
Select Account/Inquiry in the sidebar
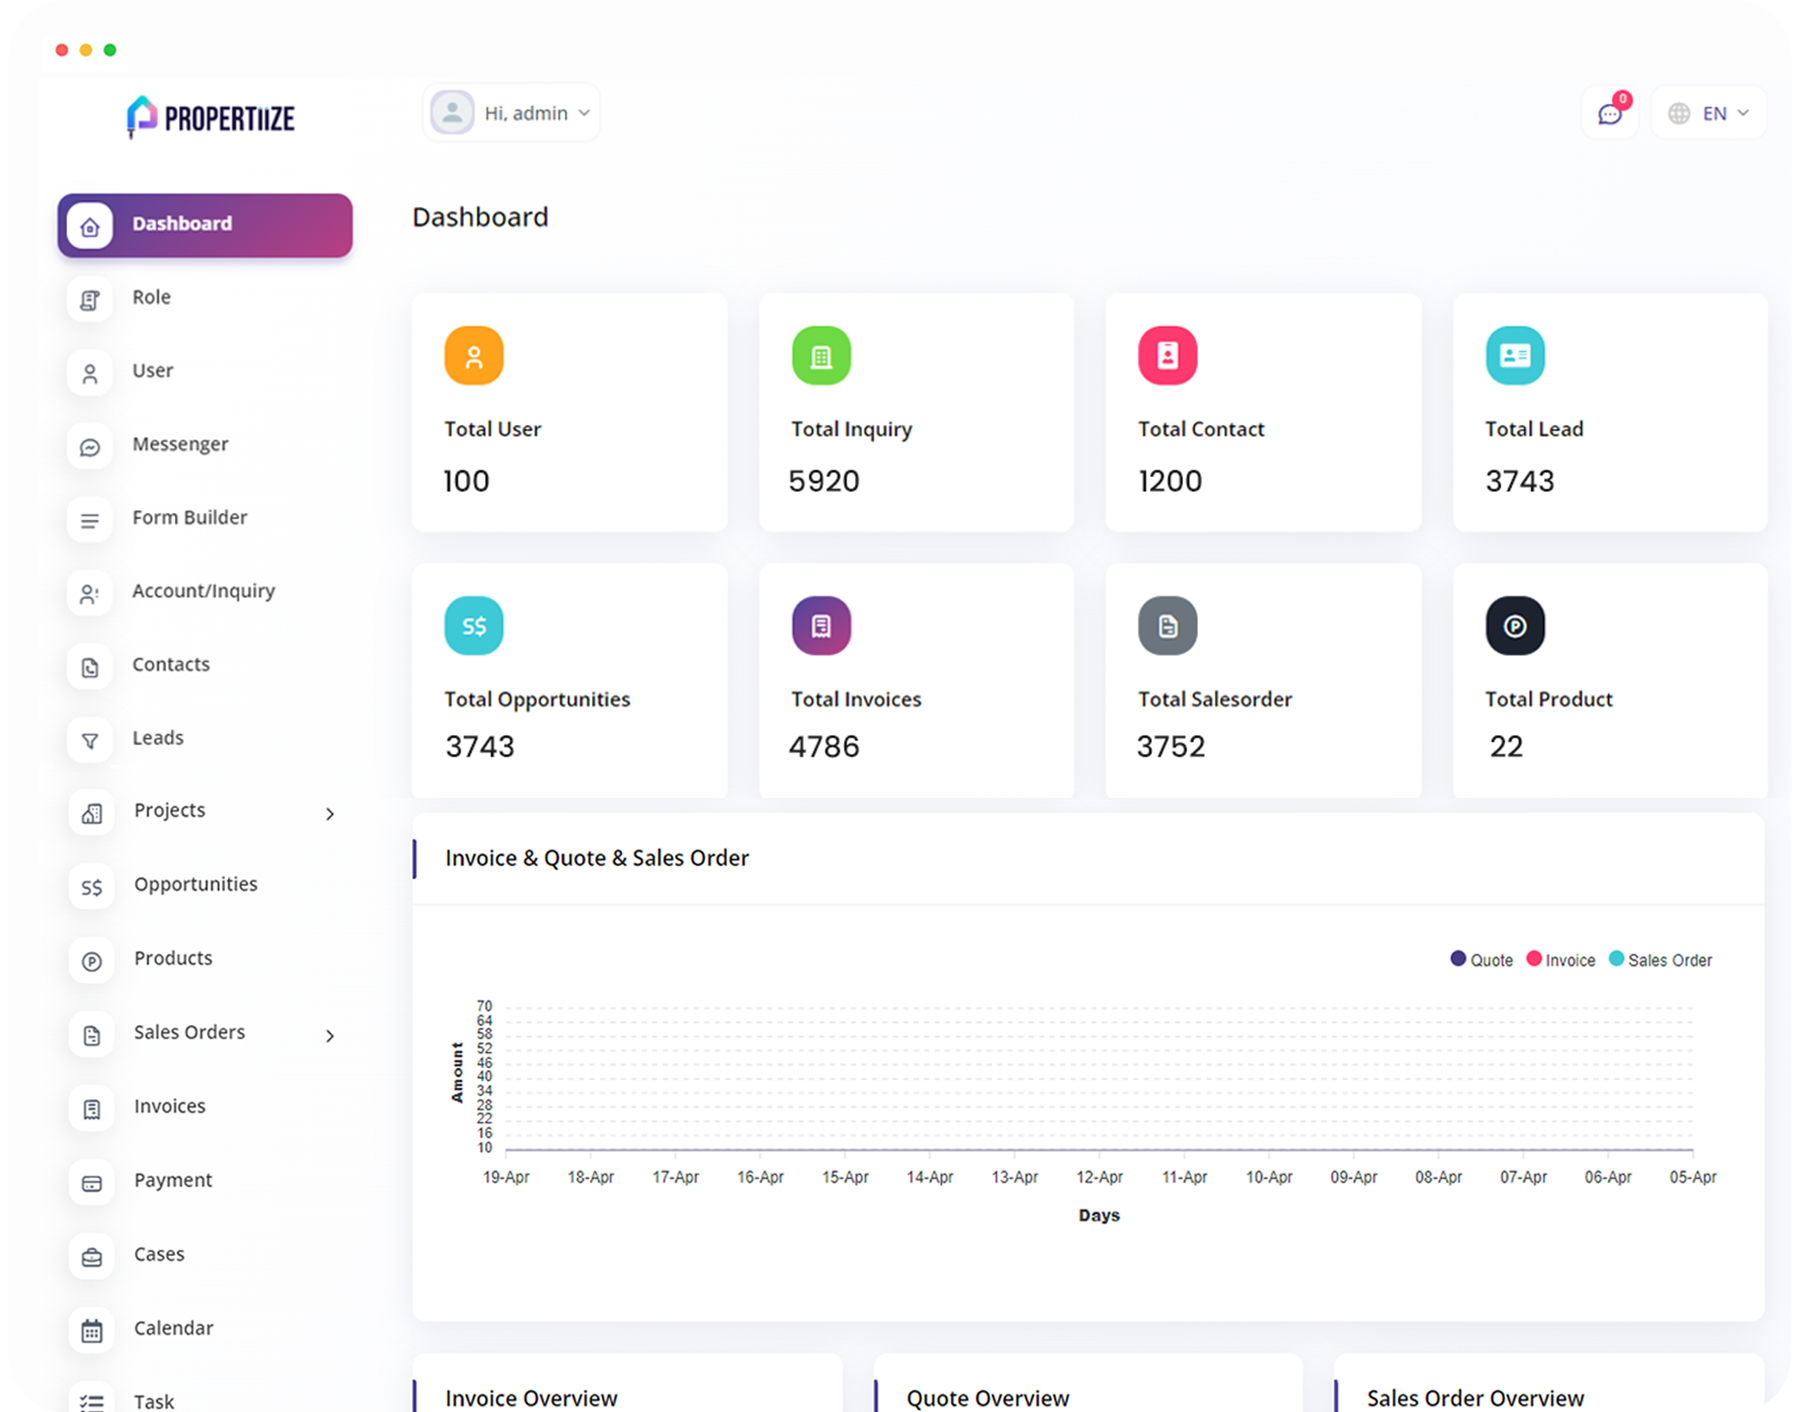click(204, 591)
